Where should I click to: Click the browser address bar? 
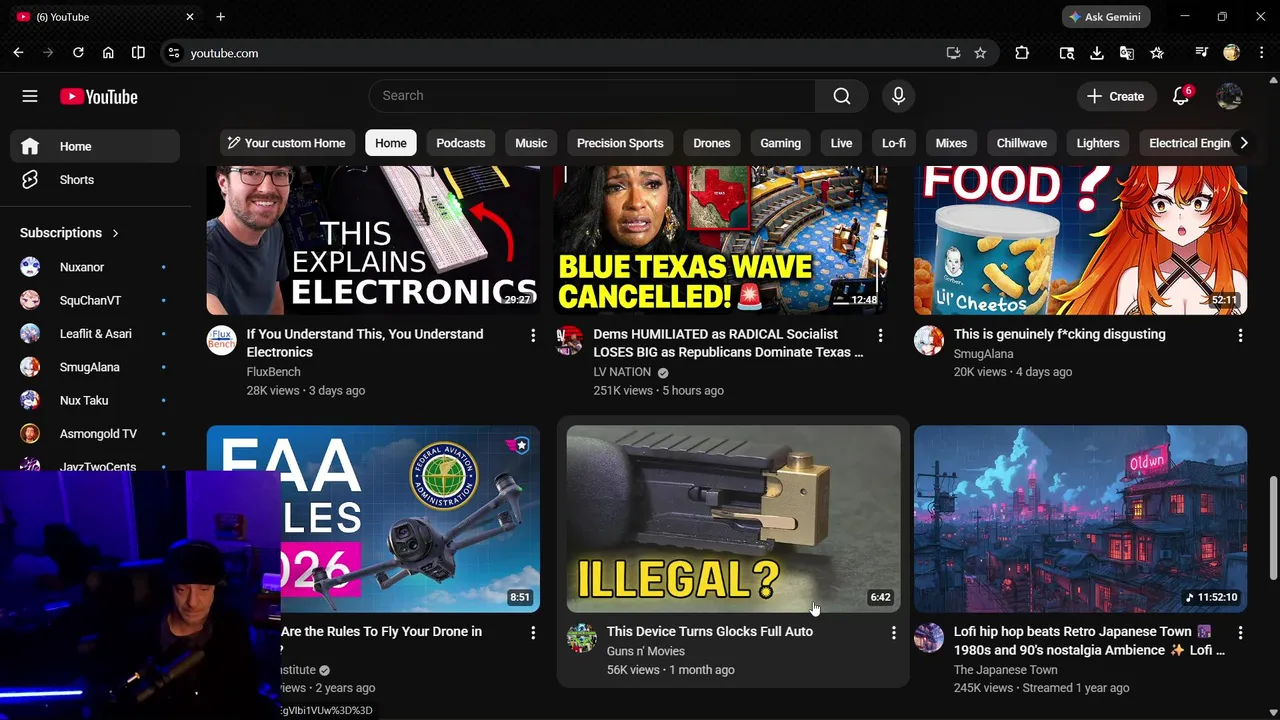point(560,53)
